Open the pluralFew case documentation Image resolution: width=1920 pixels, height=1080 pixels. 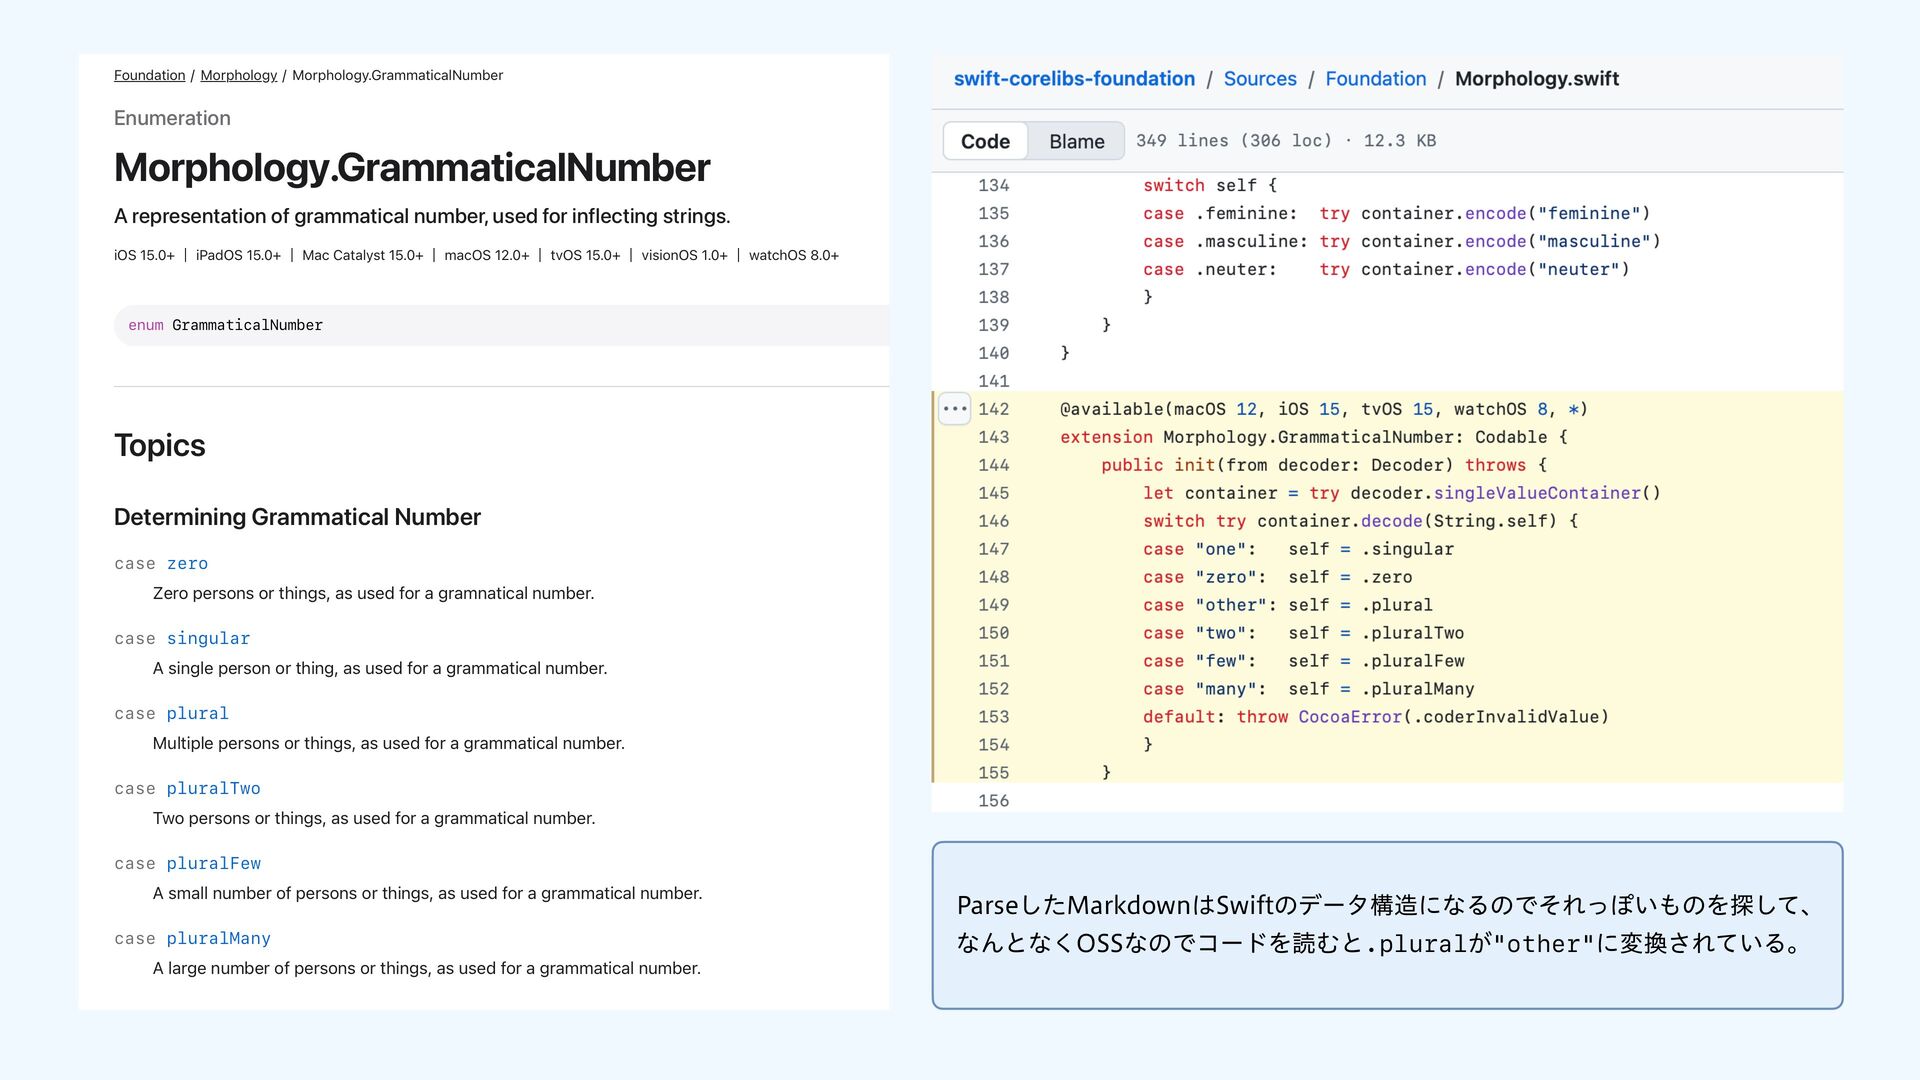[213, 864]
